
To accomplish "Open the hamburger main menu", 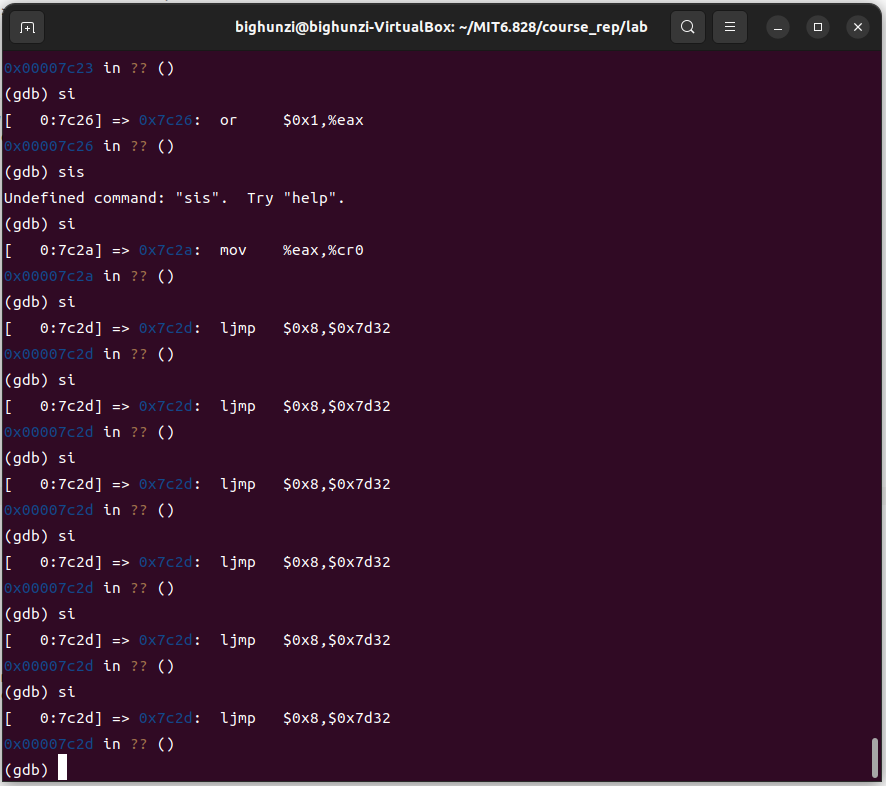I will (x=729, y=27).
